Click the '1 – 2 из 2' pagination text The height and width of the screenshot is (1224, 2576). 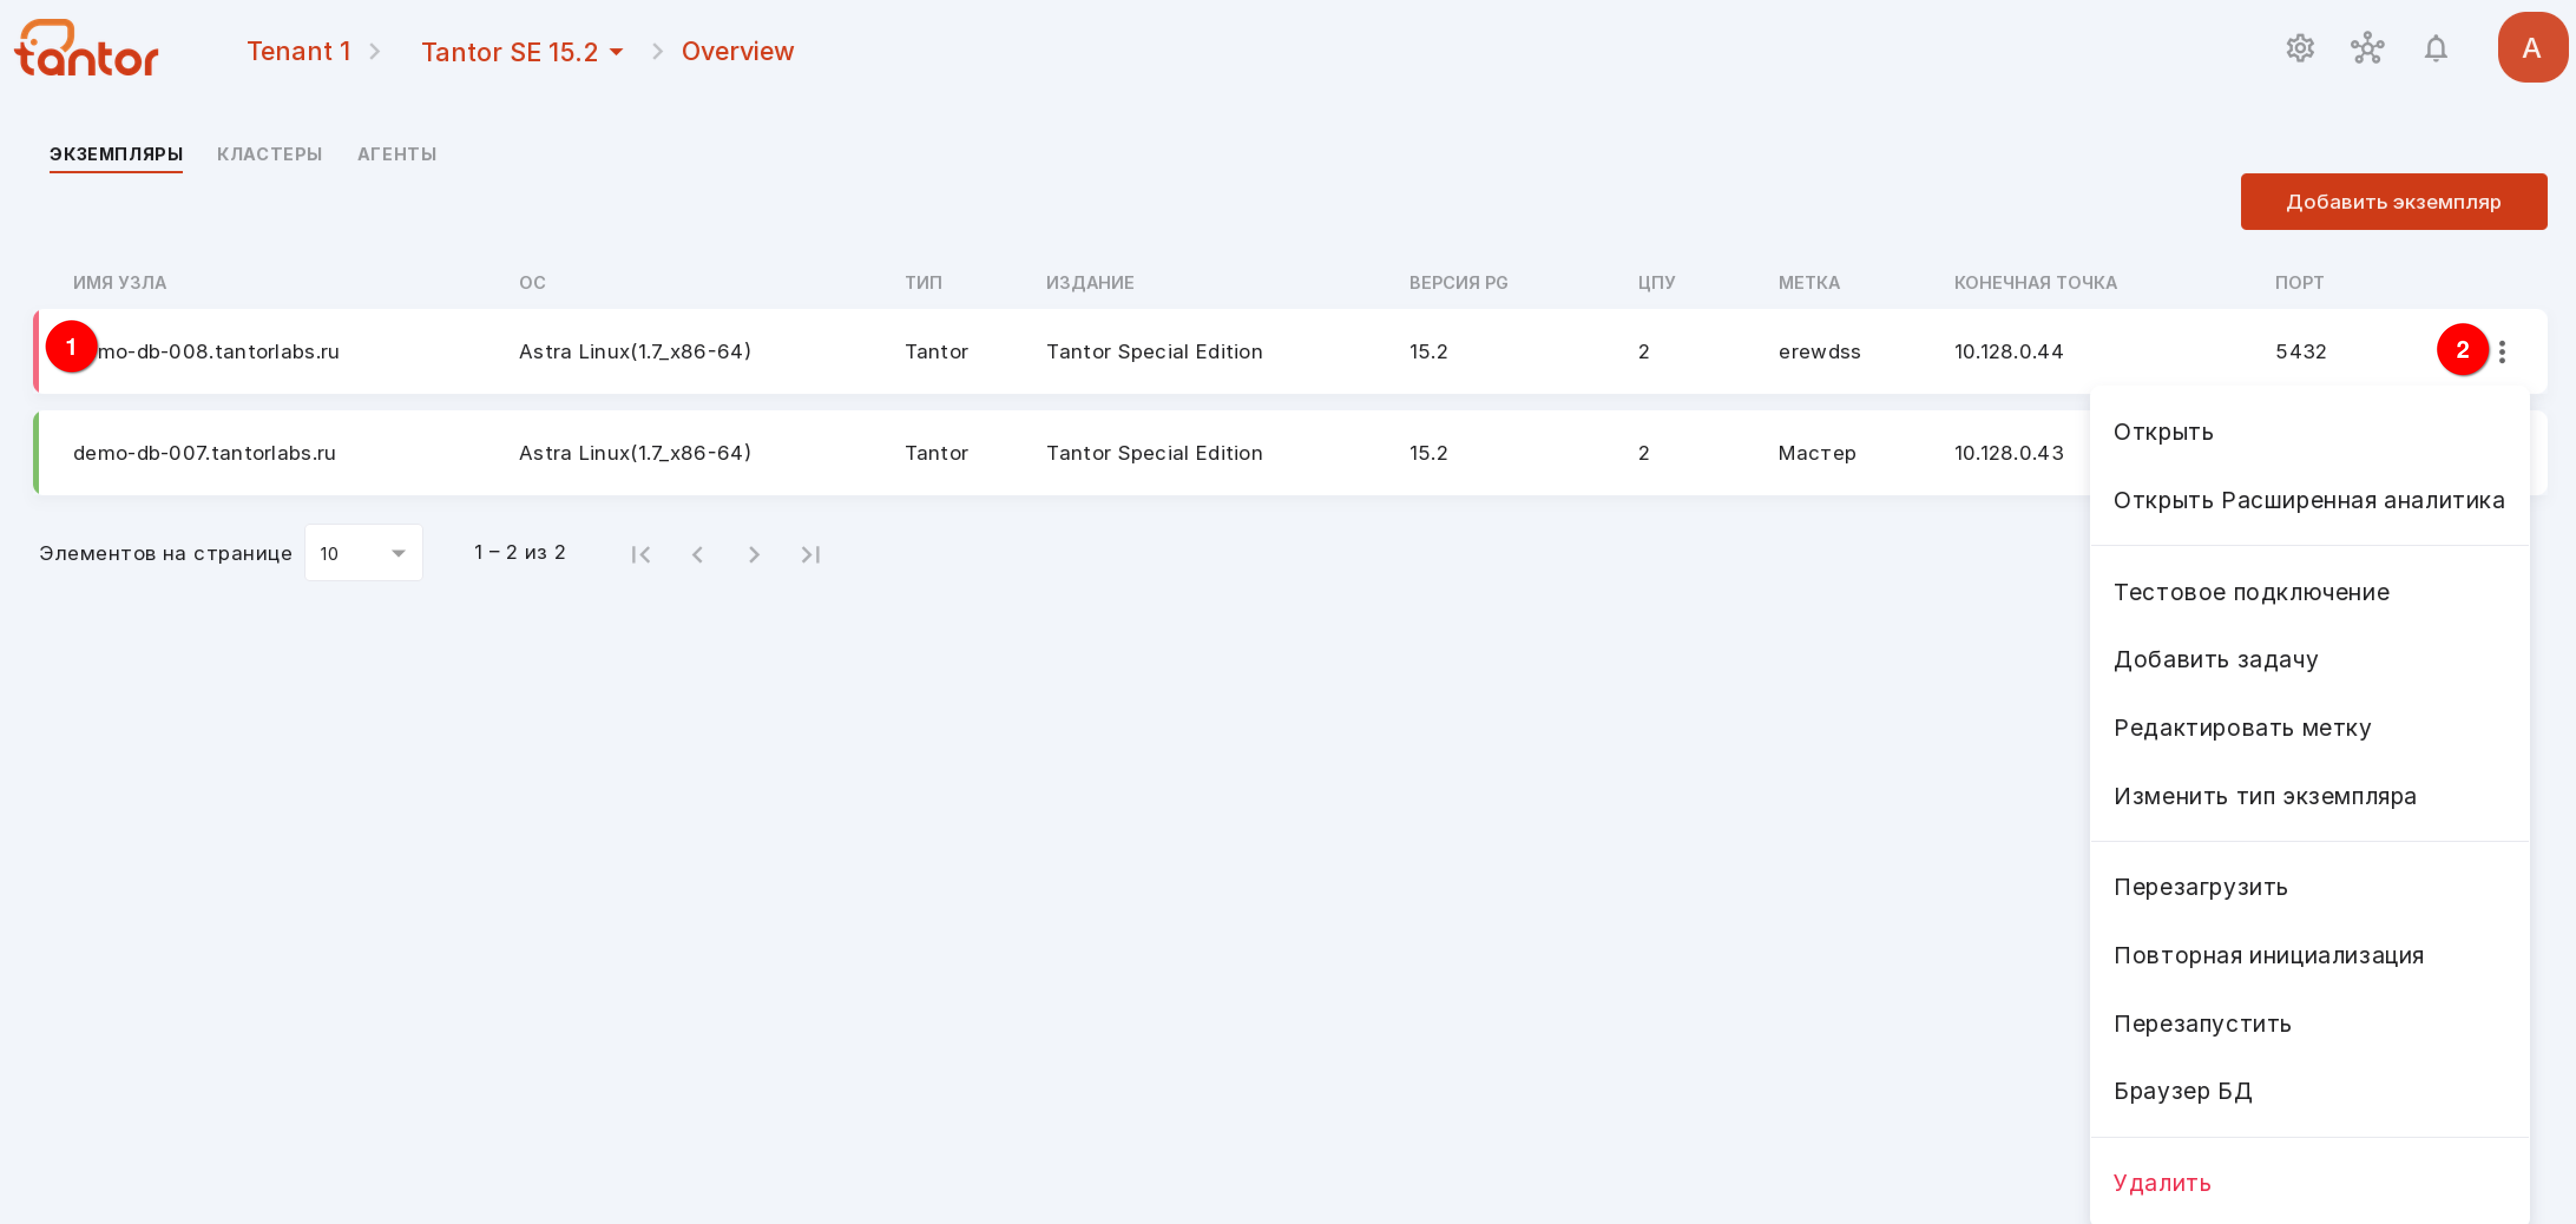tap(519, 552)
